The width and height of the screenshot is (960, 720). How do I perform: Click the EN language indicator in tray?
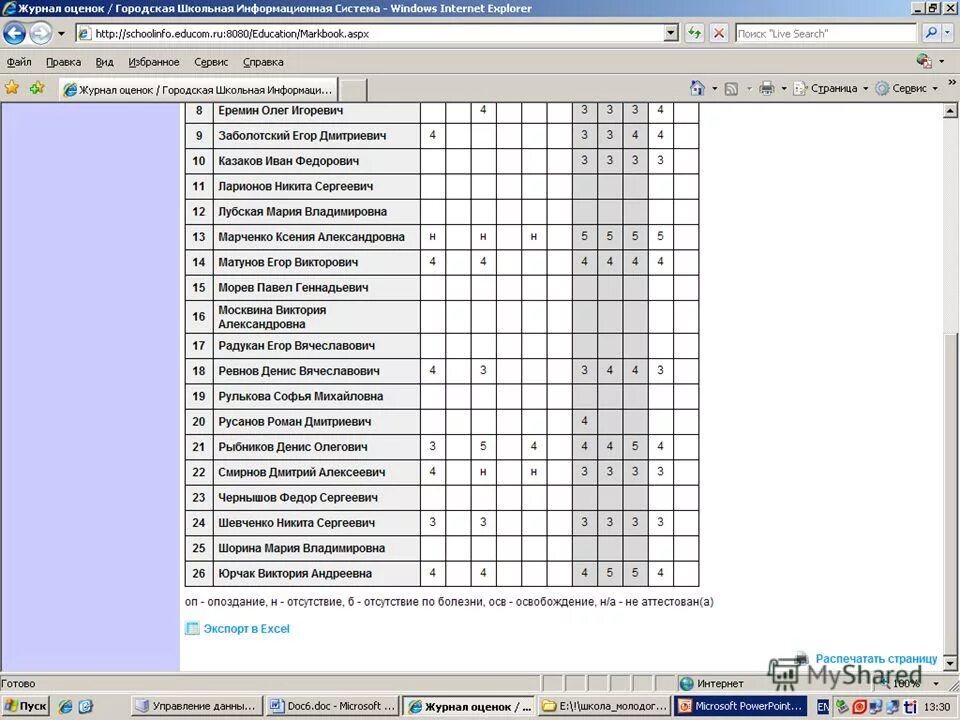click(823, 707)
